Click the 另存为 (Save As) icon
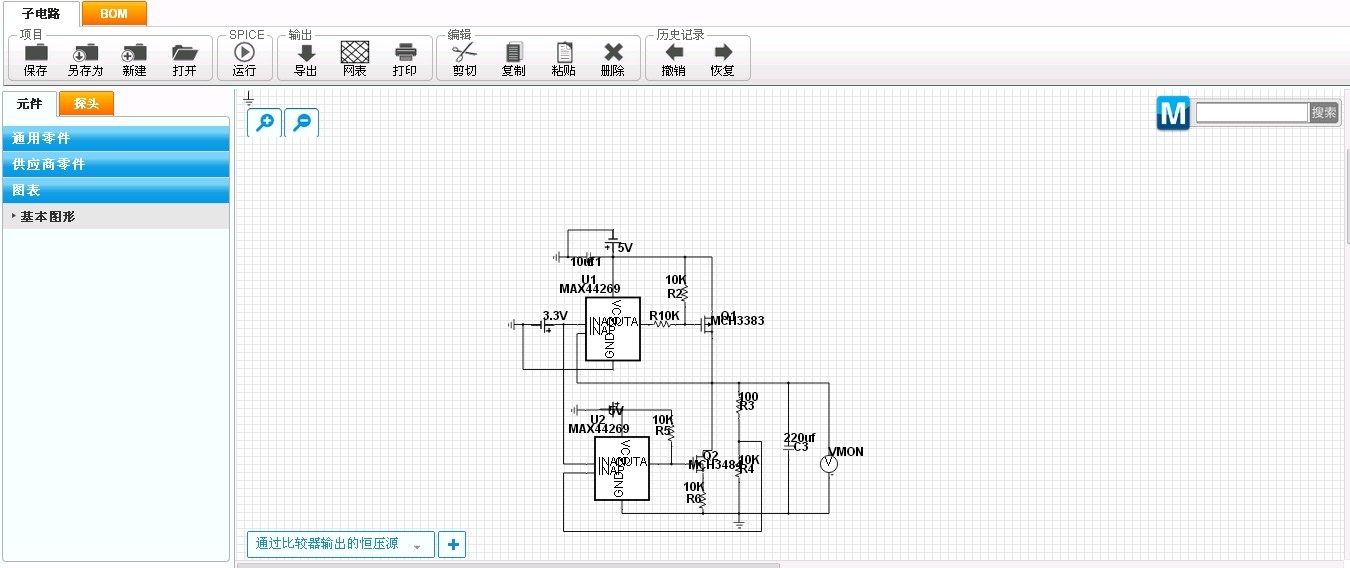 tap(86, 53)
